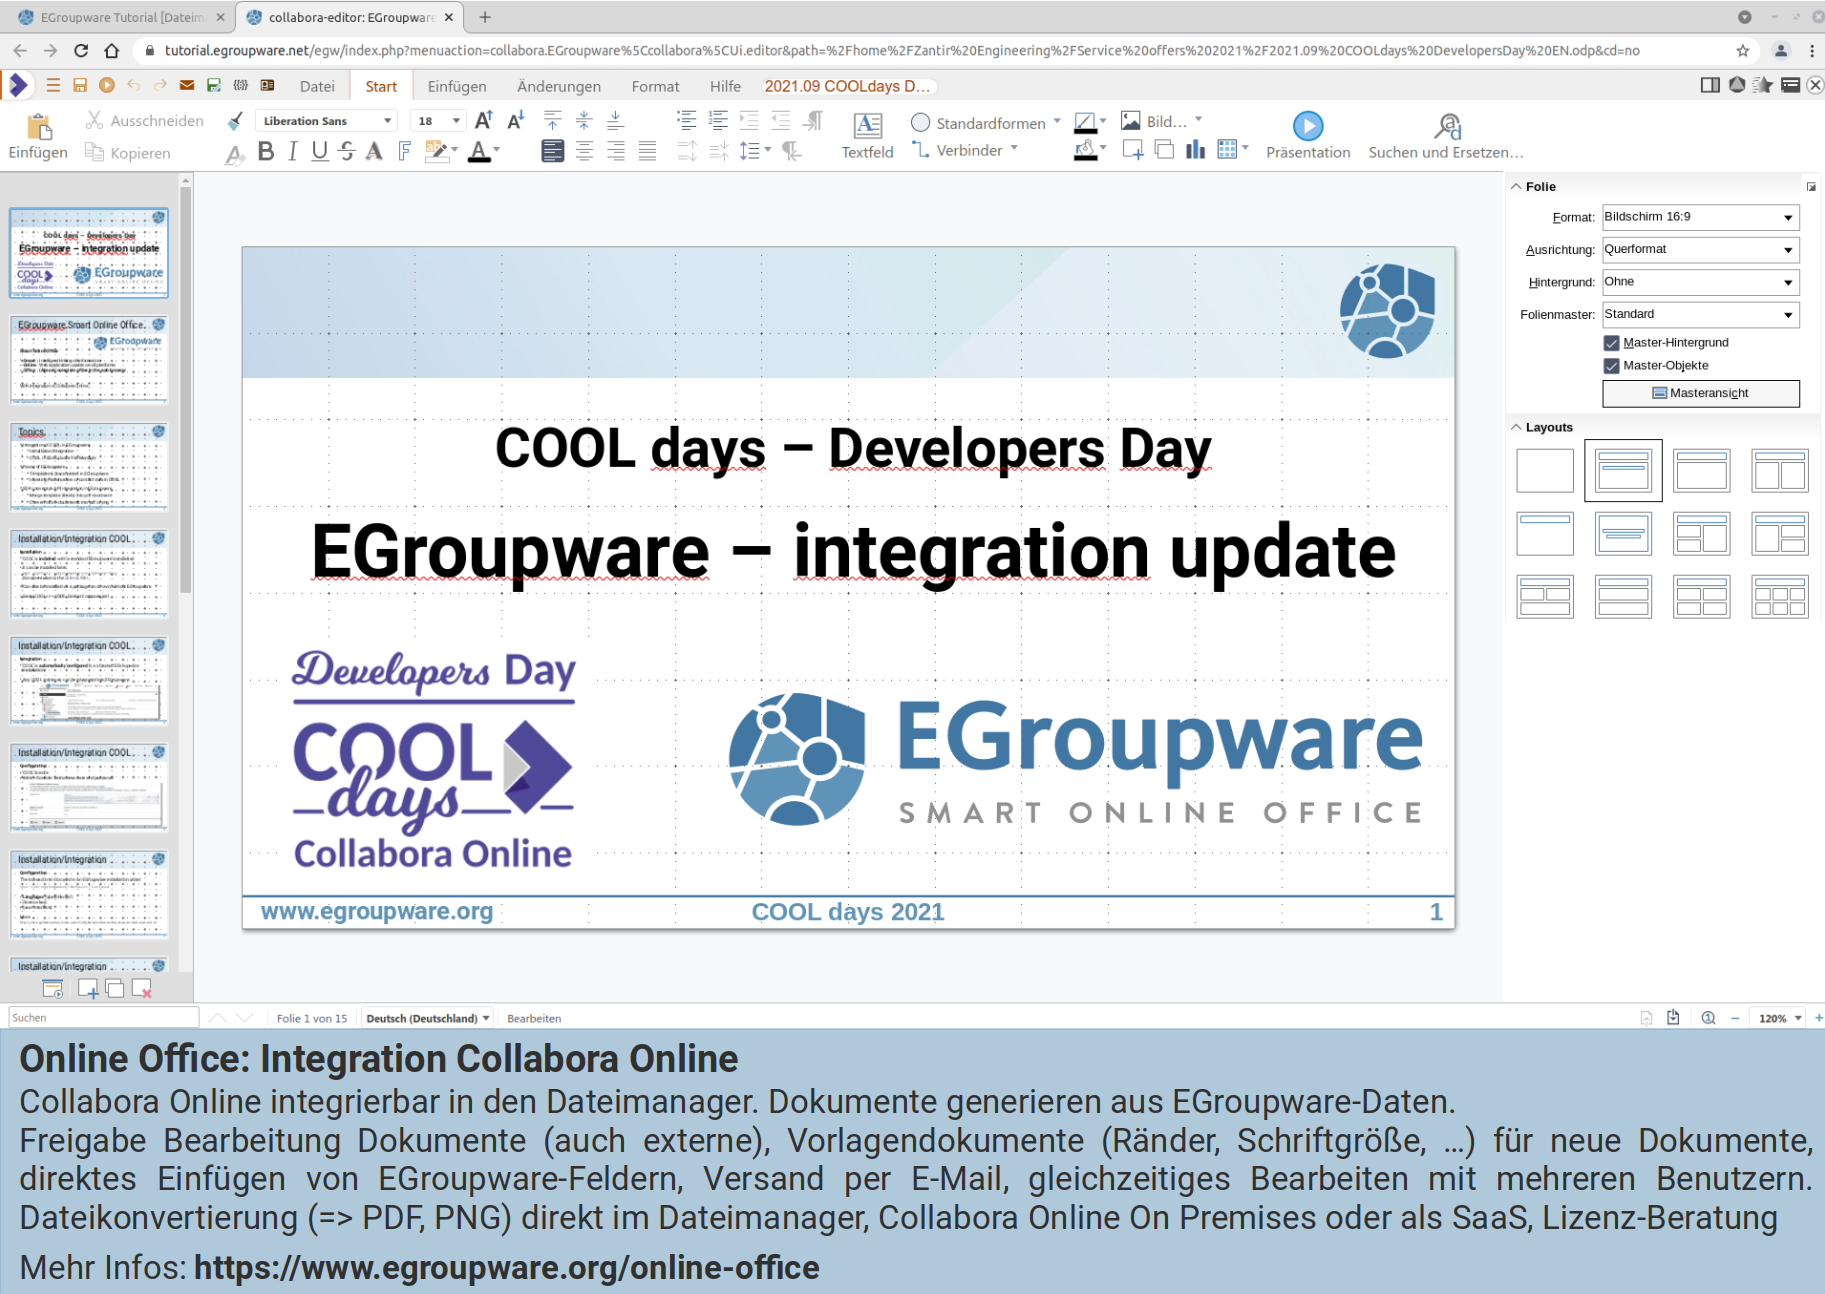The height and width of the screenshot is (1294, 1825).
Task: Toggle the sidebar panel icon at top right
Action: click(1710, 86)
